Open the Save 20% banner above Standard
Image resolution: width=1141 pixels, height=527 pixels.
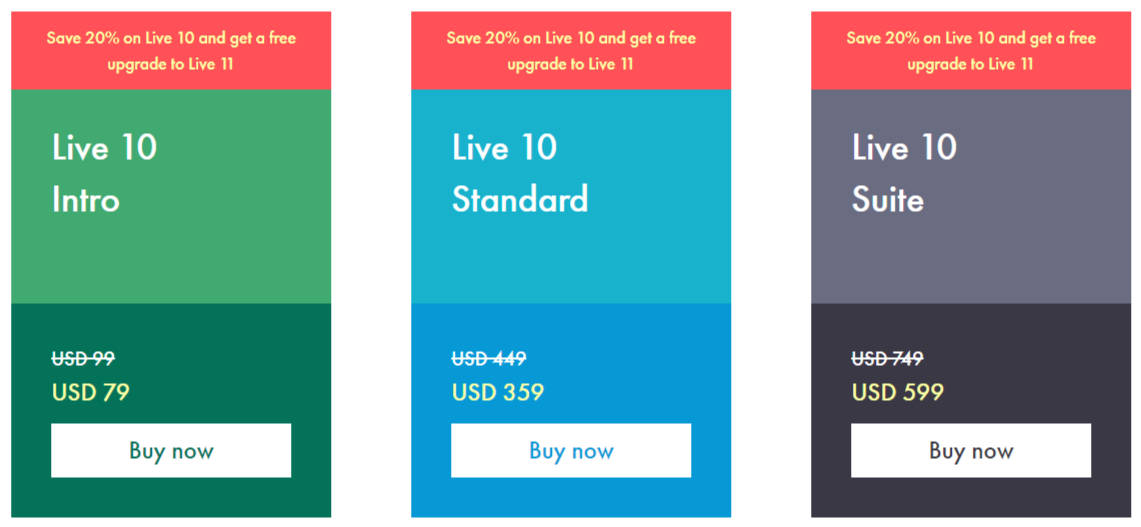pos(571,51)
